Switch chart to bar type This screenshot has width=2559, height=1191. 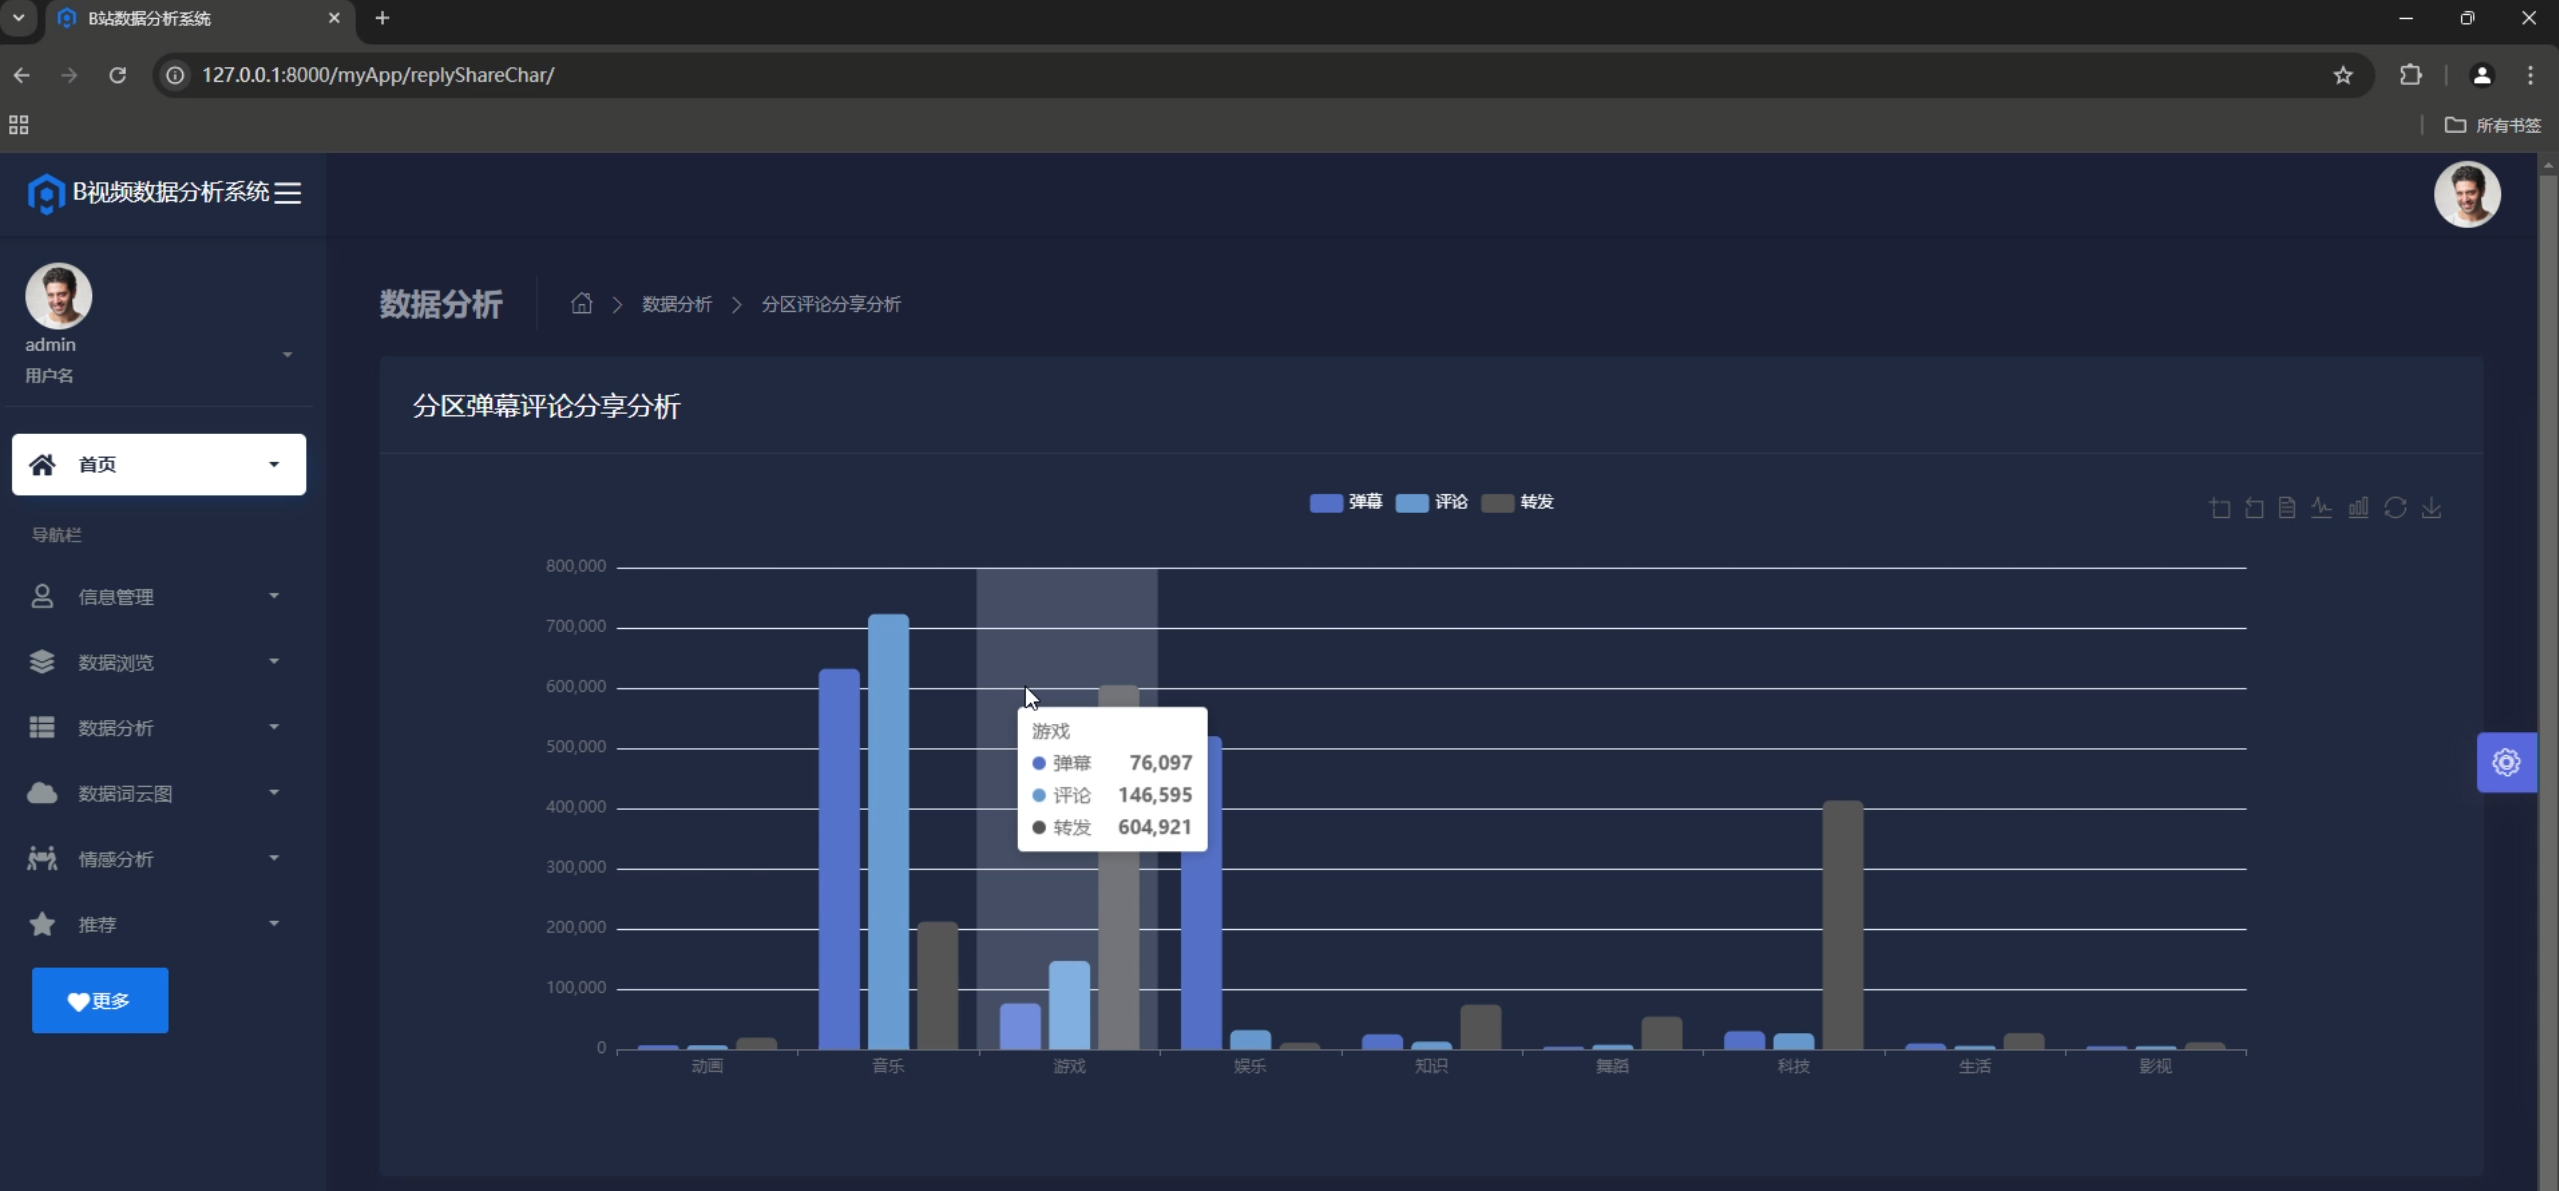2358,508
